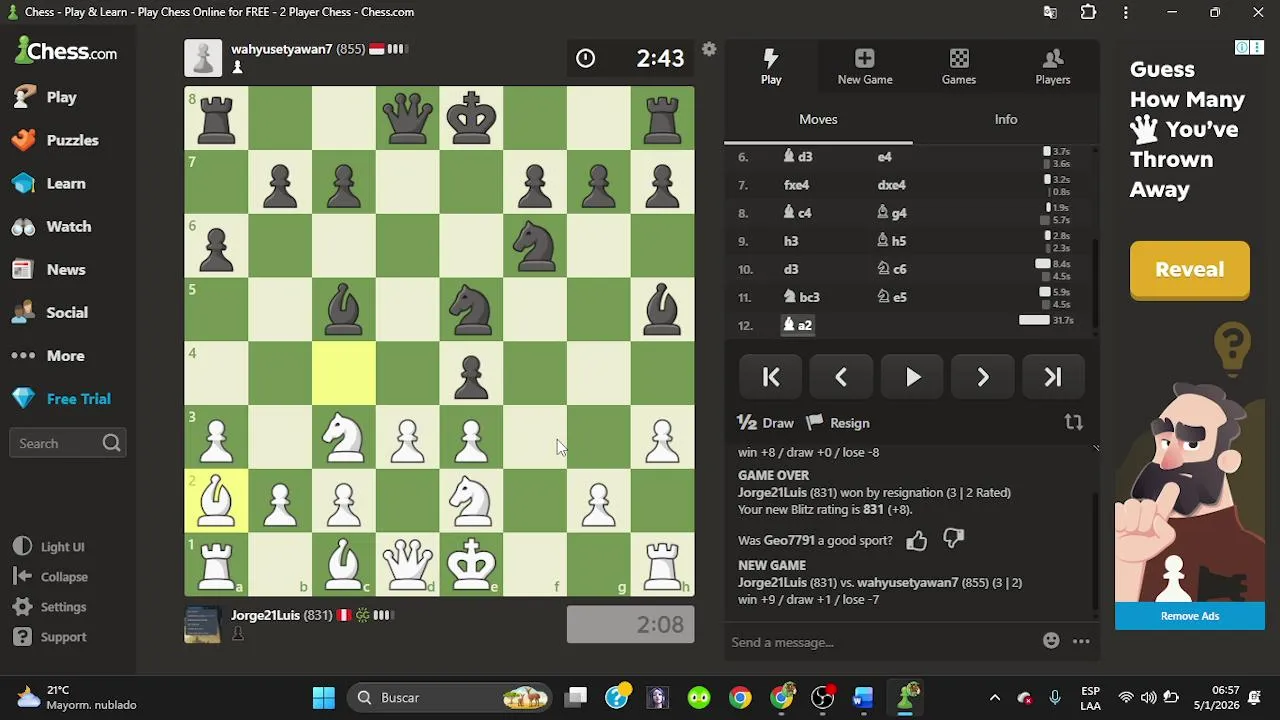Click the white knight on c3
Viewport: 1280px width, 720px height.
[344, 437]
